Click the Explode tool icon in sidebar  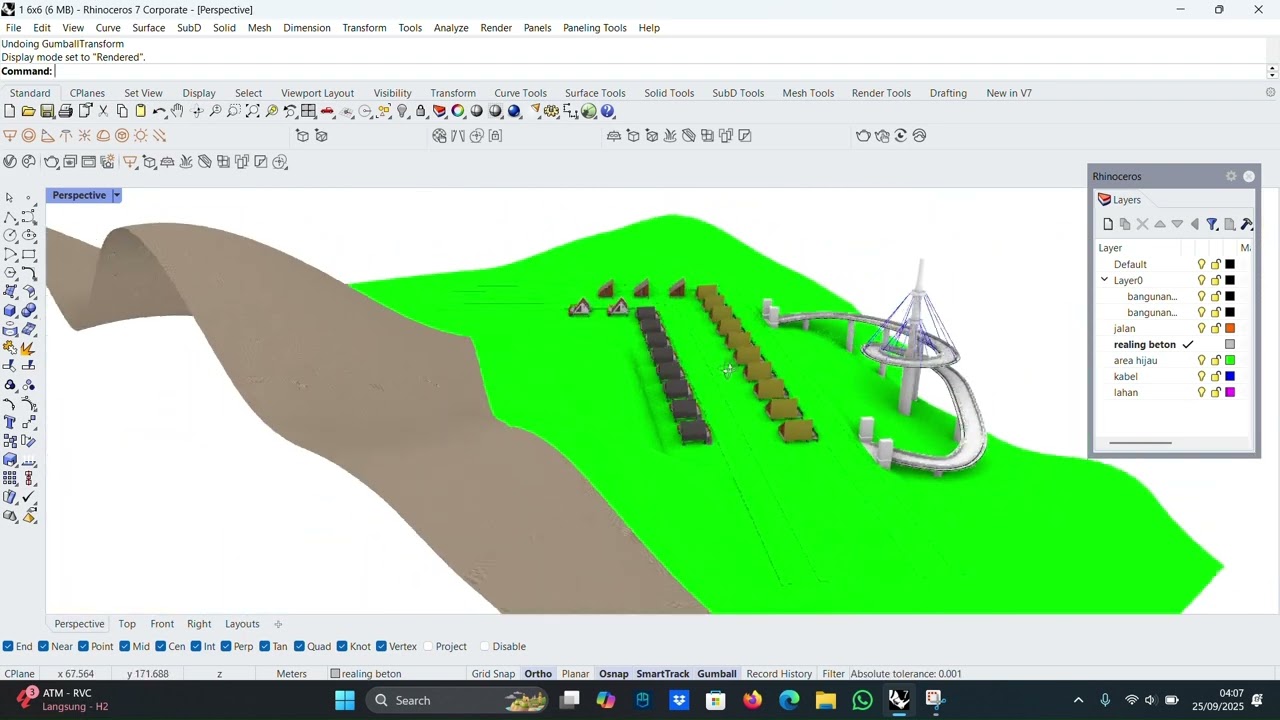click(x=28, y=348)
